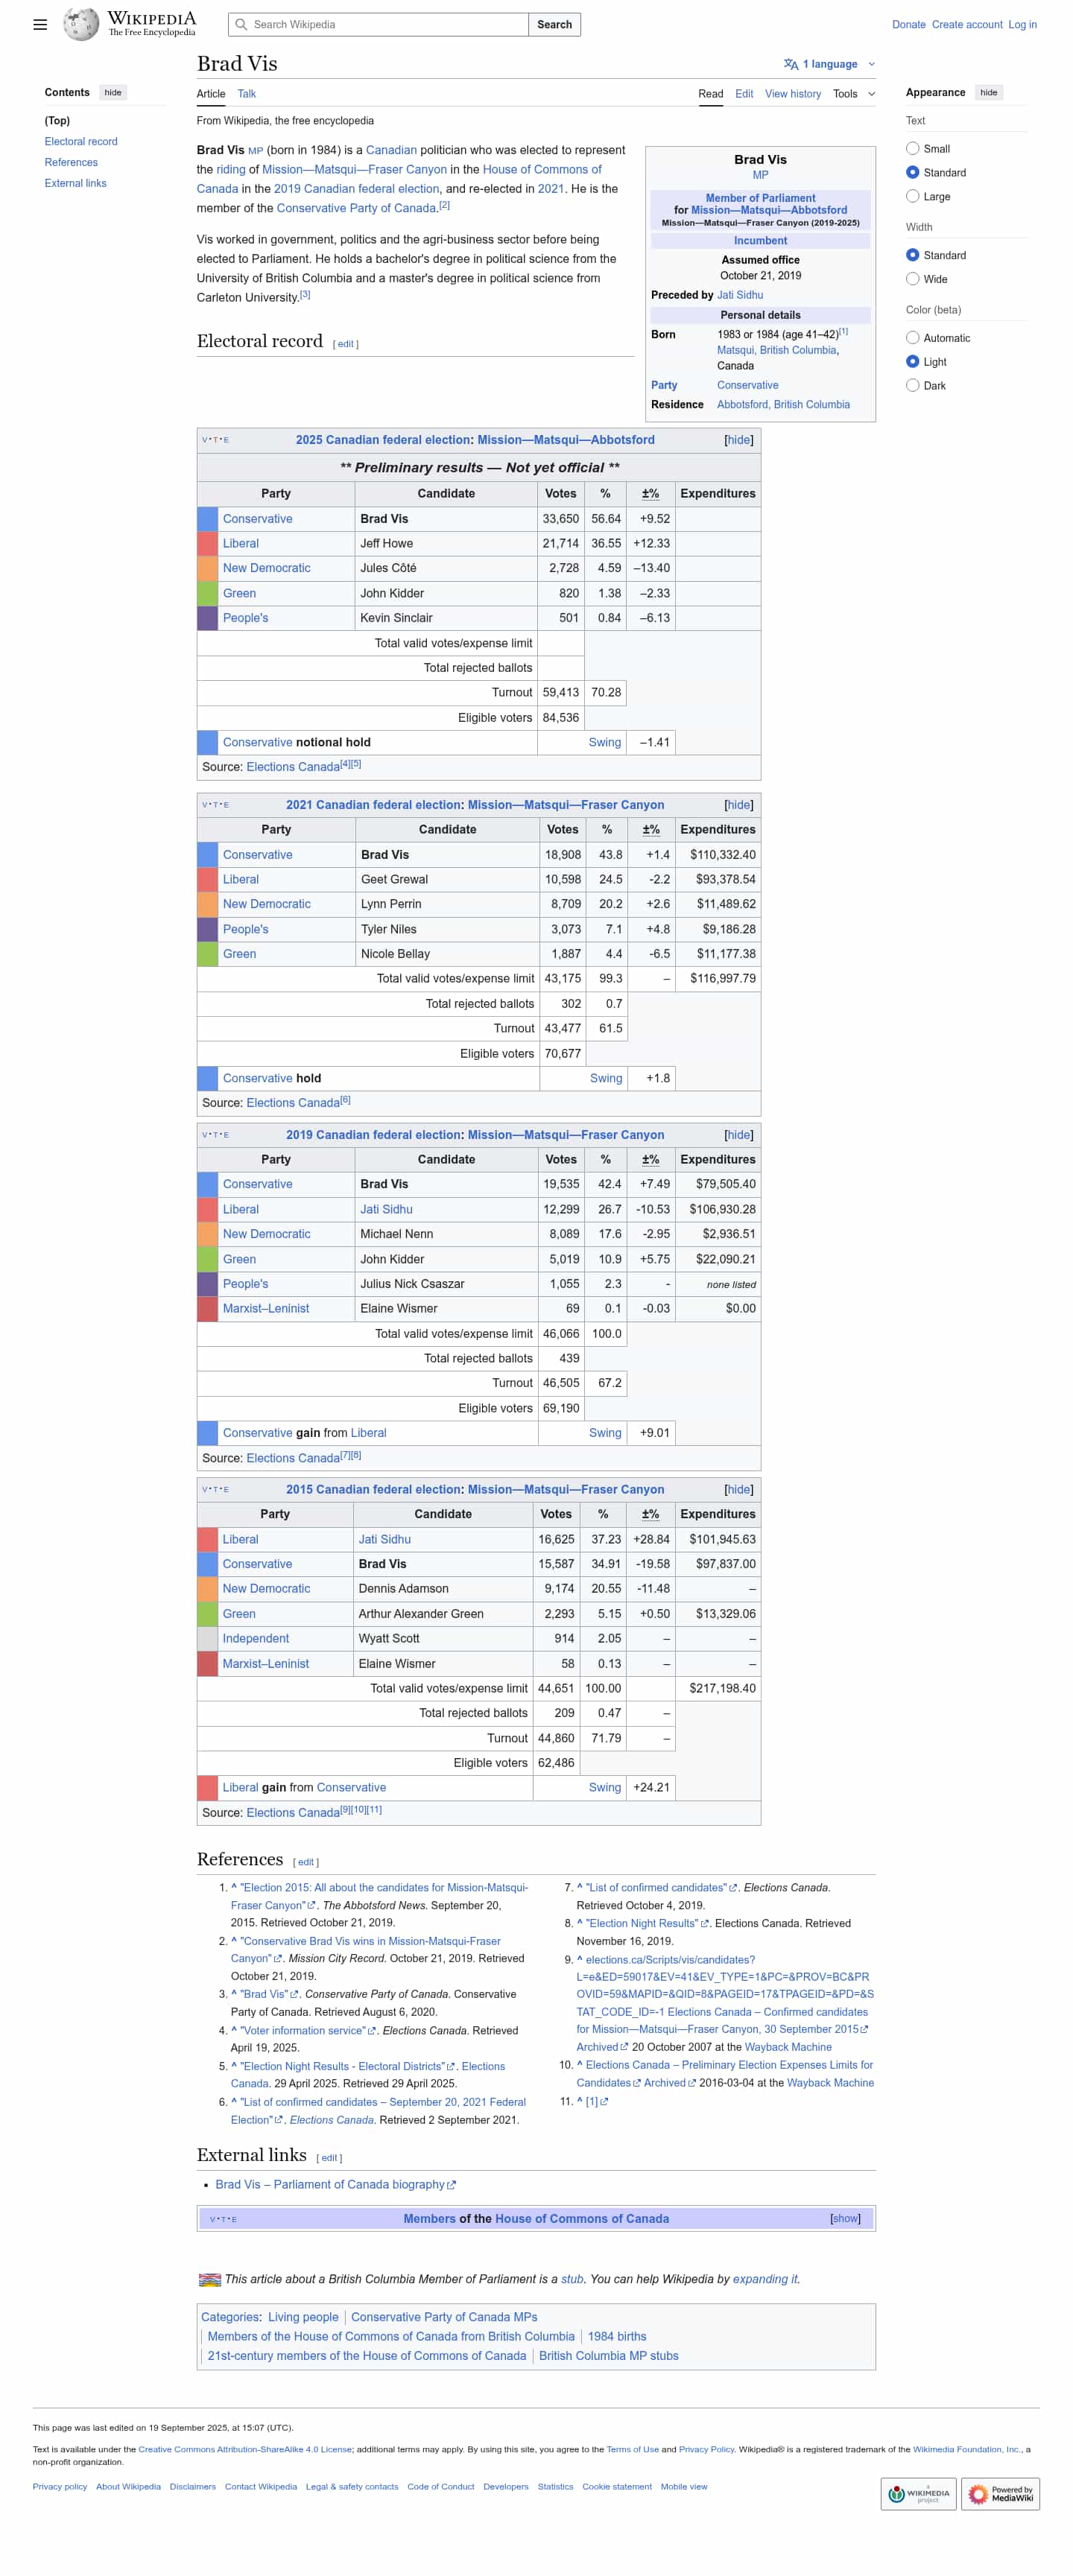Open the Jati Sidhu link in infobox
Viewport: 1073px width, 2576px height.
point(739,295)
